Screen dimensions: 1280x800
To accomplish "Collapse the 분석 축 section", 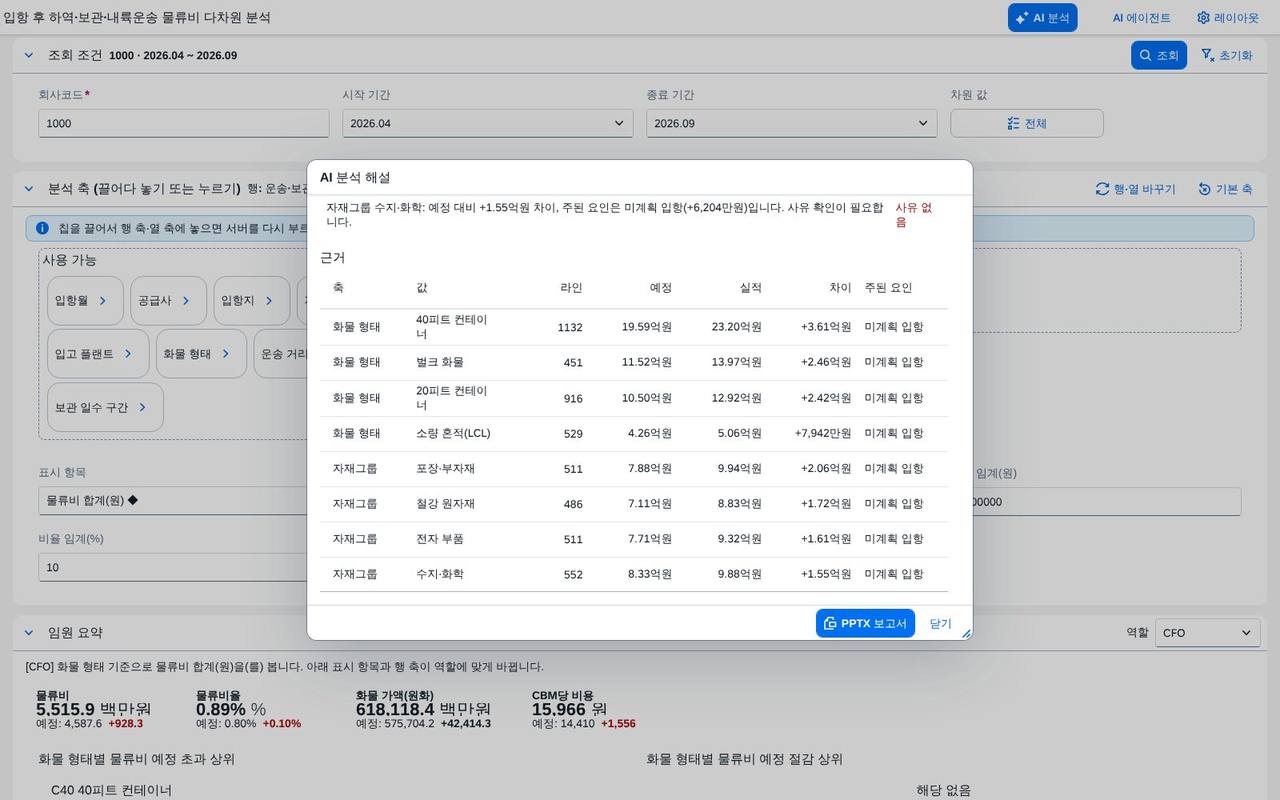I will coord(28,188).
